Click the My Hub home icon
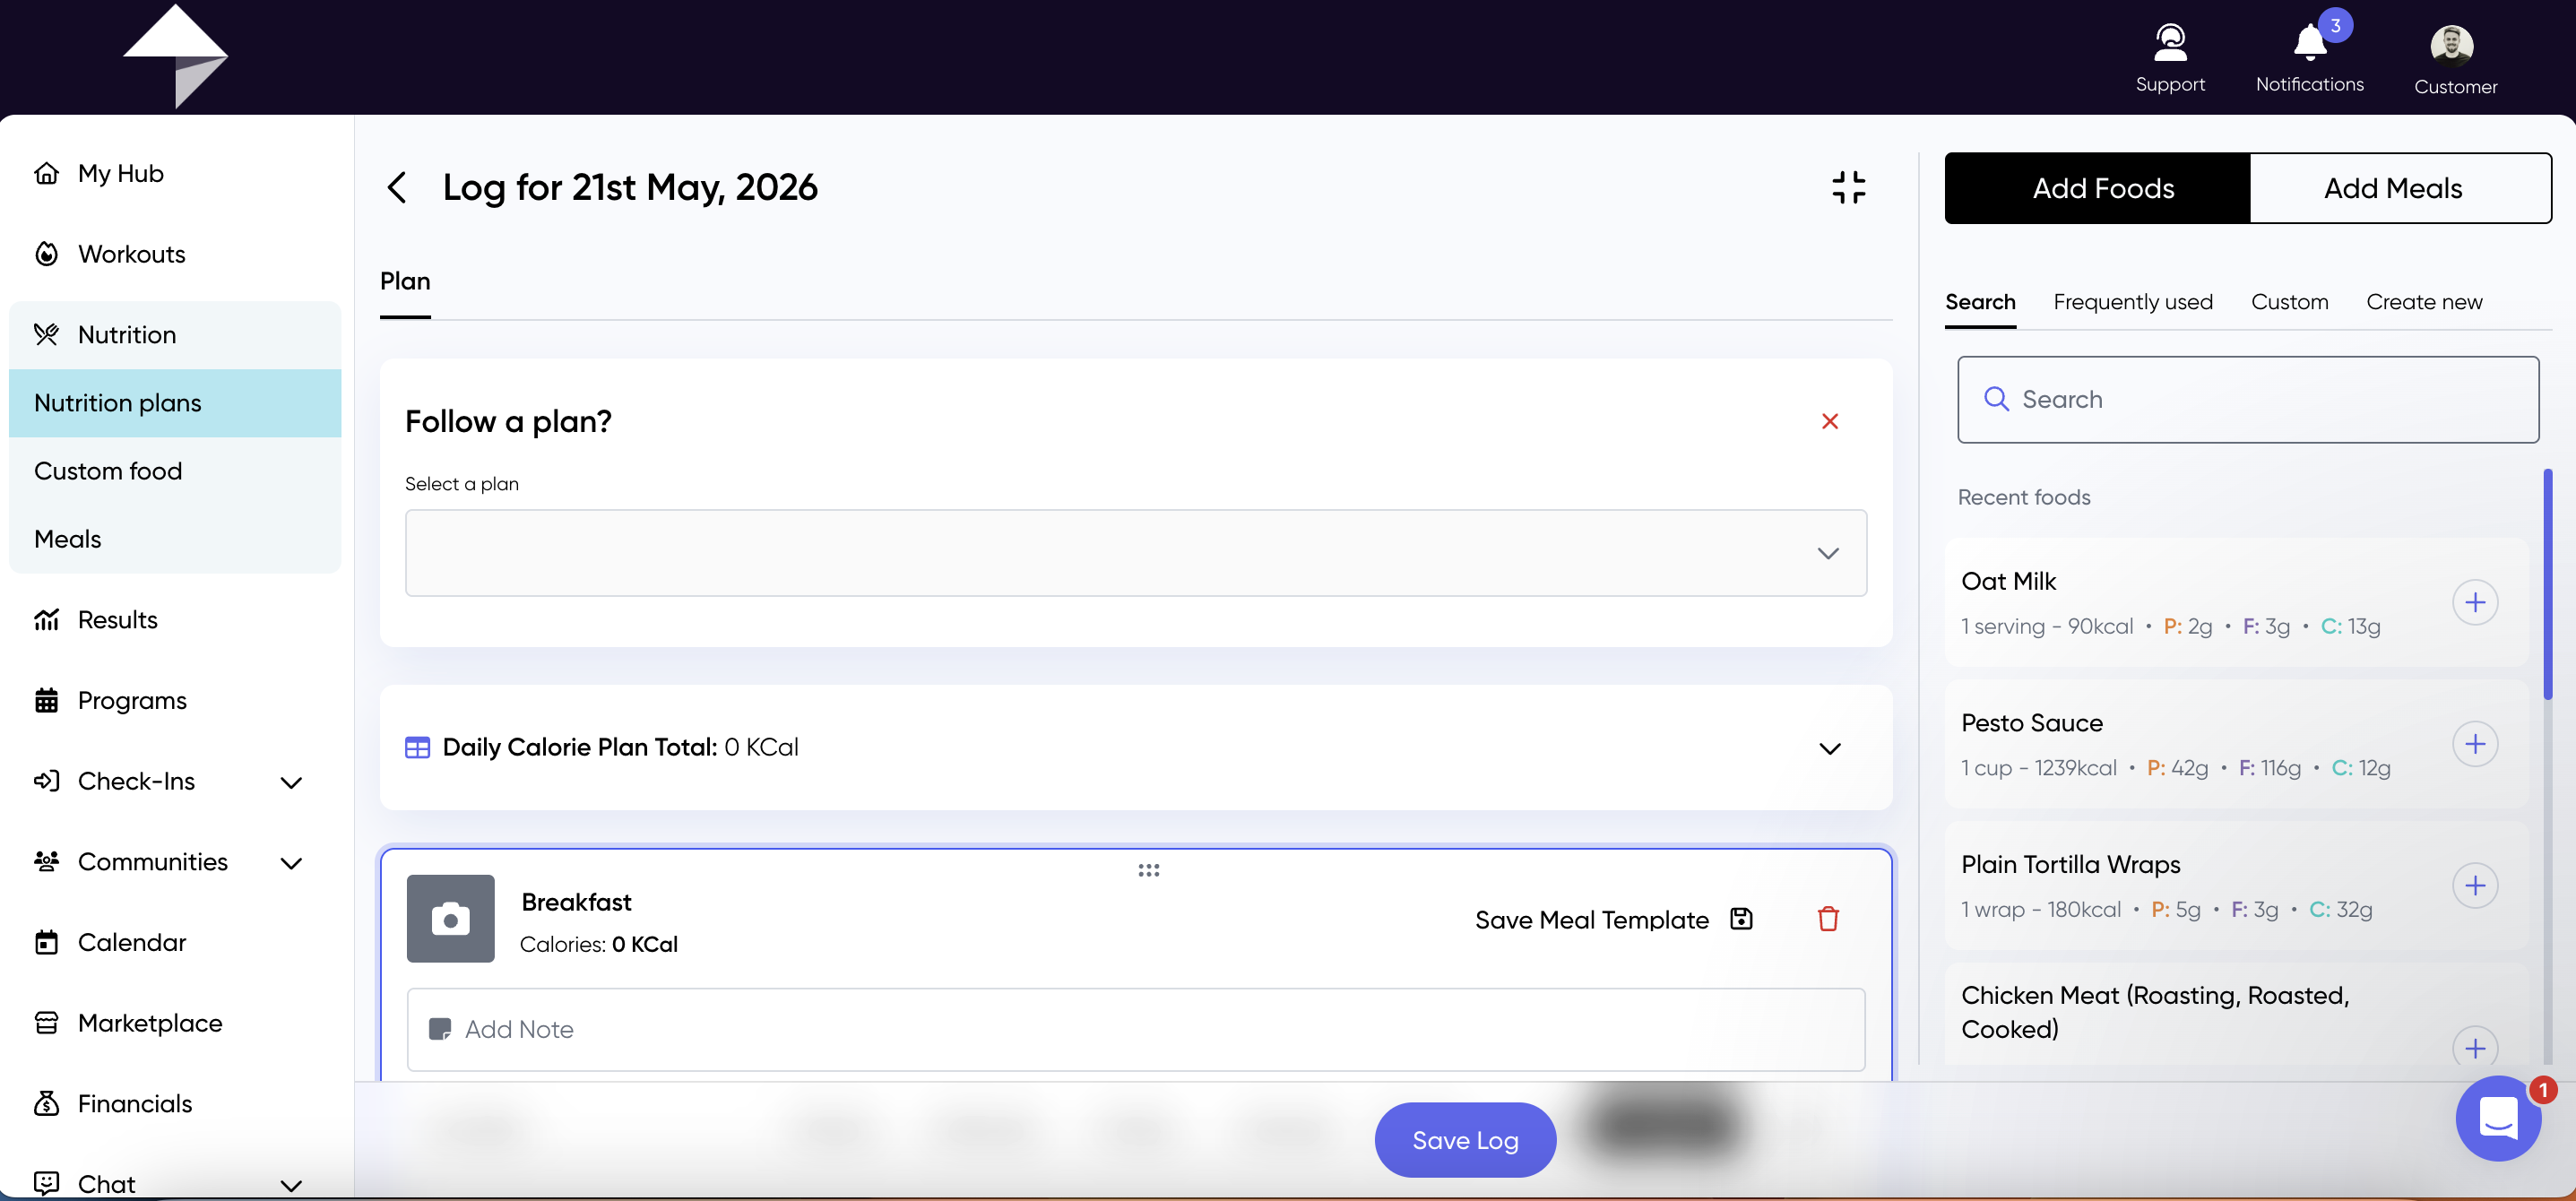This screenshot has width=2576, height=1201. 46,173
